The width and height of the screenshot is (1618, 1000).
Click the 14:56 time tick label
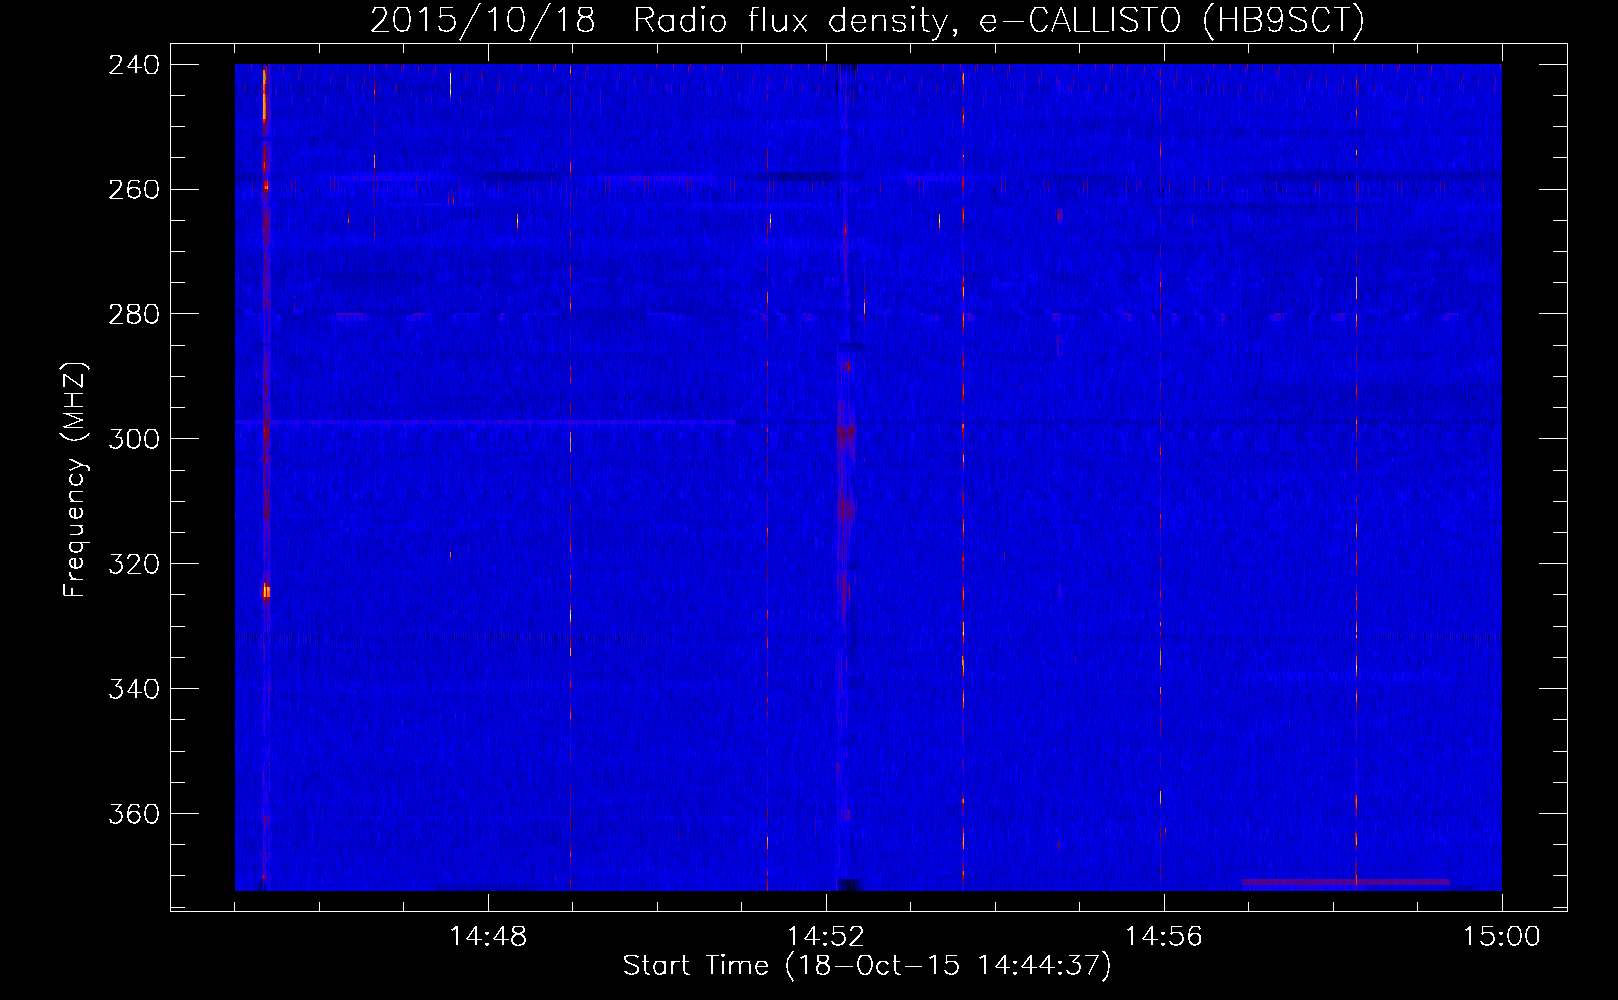click(1164, 937)
